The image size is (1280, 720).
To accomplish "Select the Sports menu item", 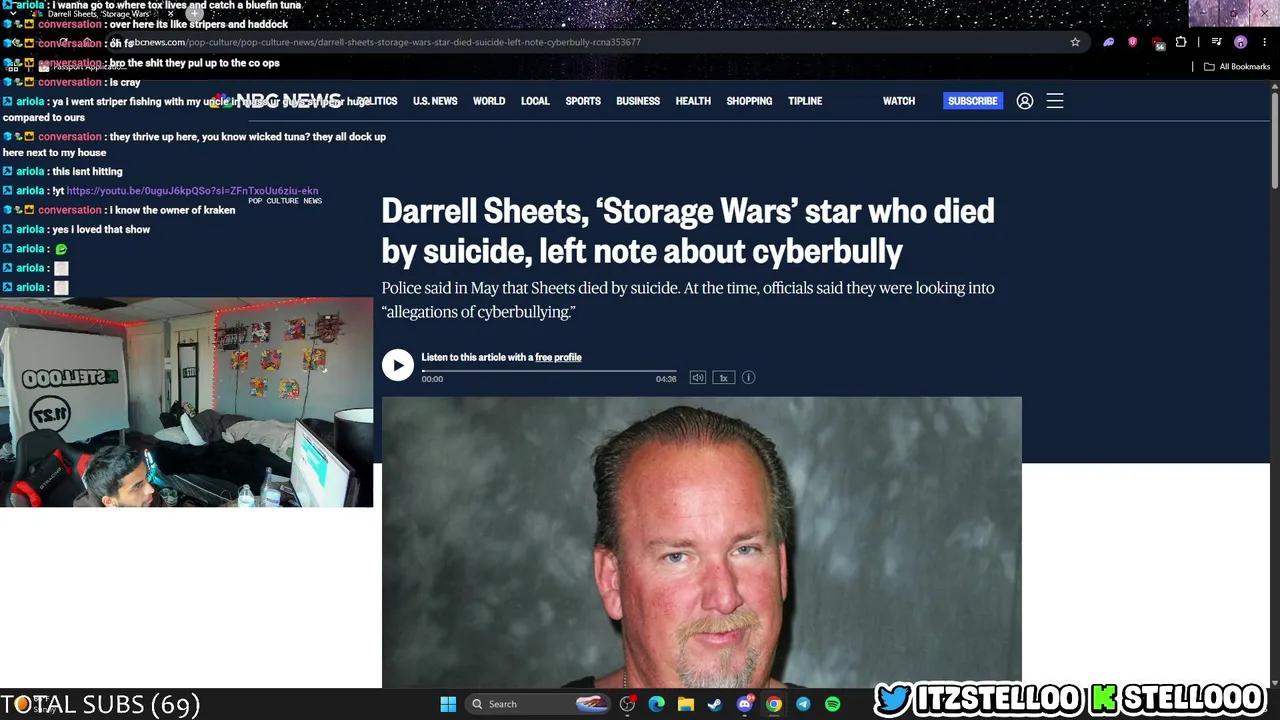I will point(583,101).
